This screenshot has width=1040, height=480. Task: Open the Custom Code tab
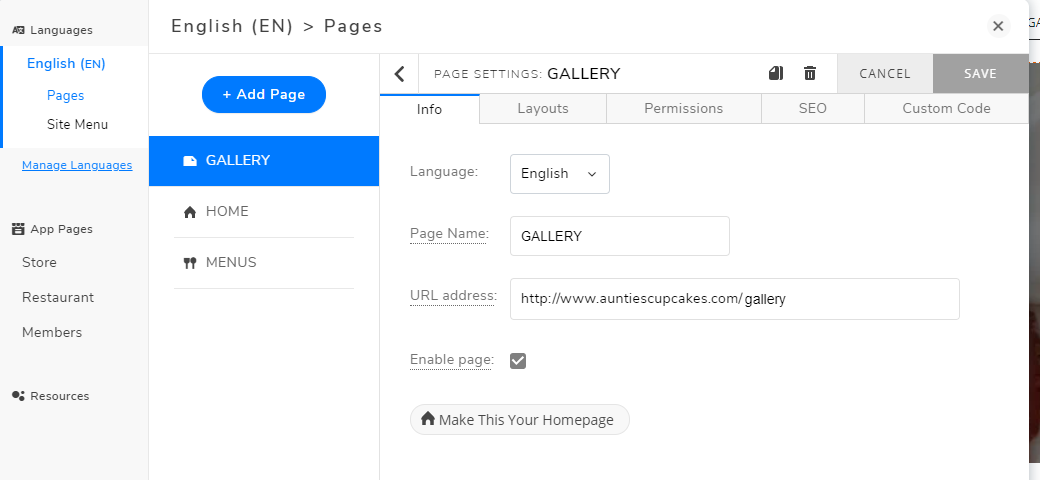click(x=946, y=108)
